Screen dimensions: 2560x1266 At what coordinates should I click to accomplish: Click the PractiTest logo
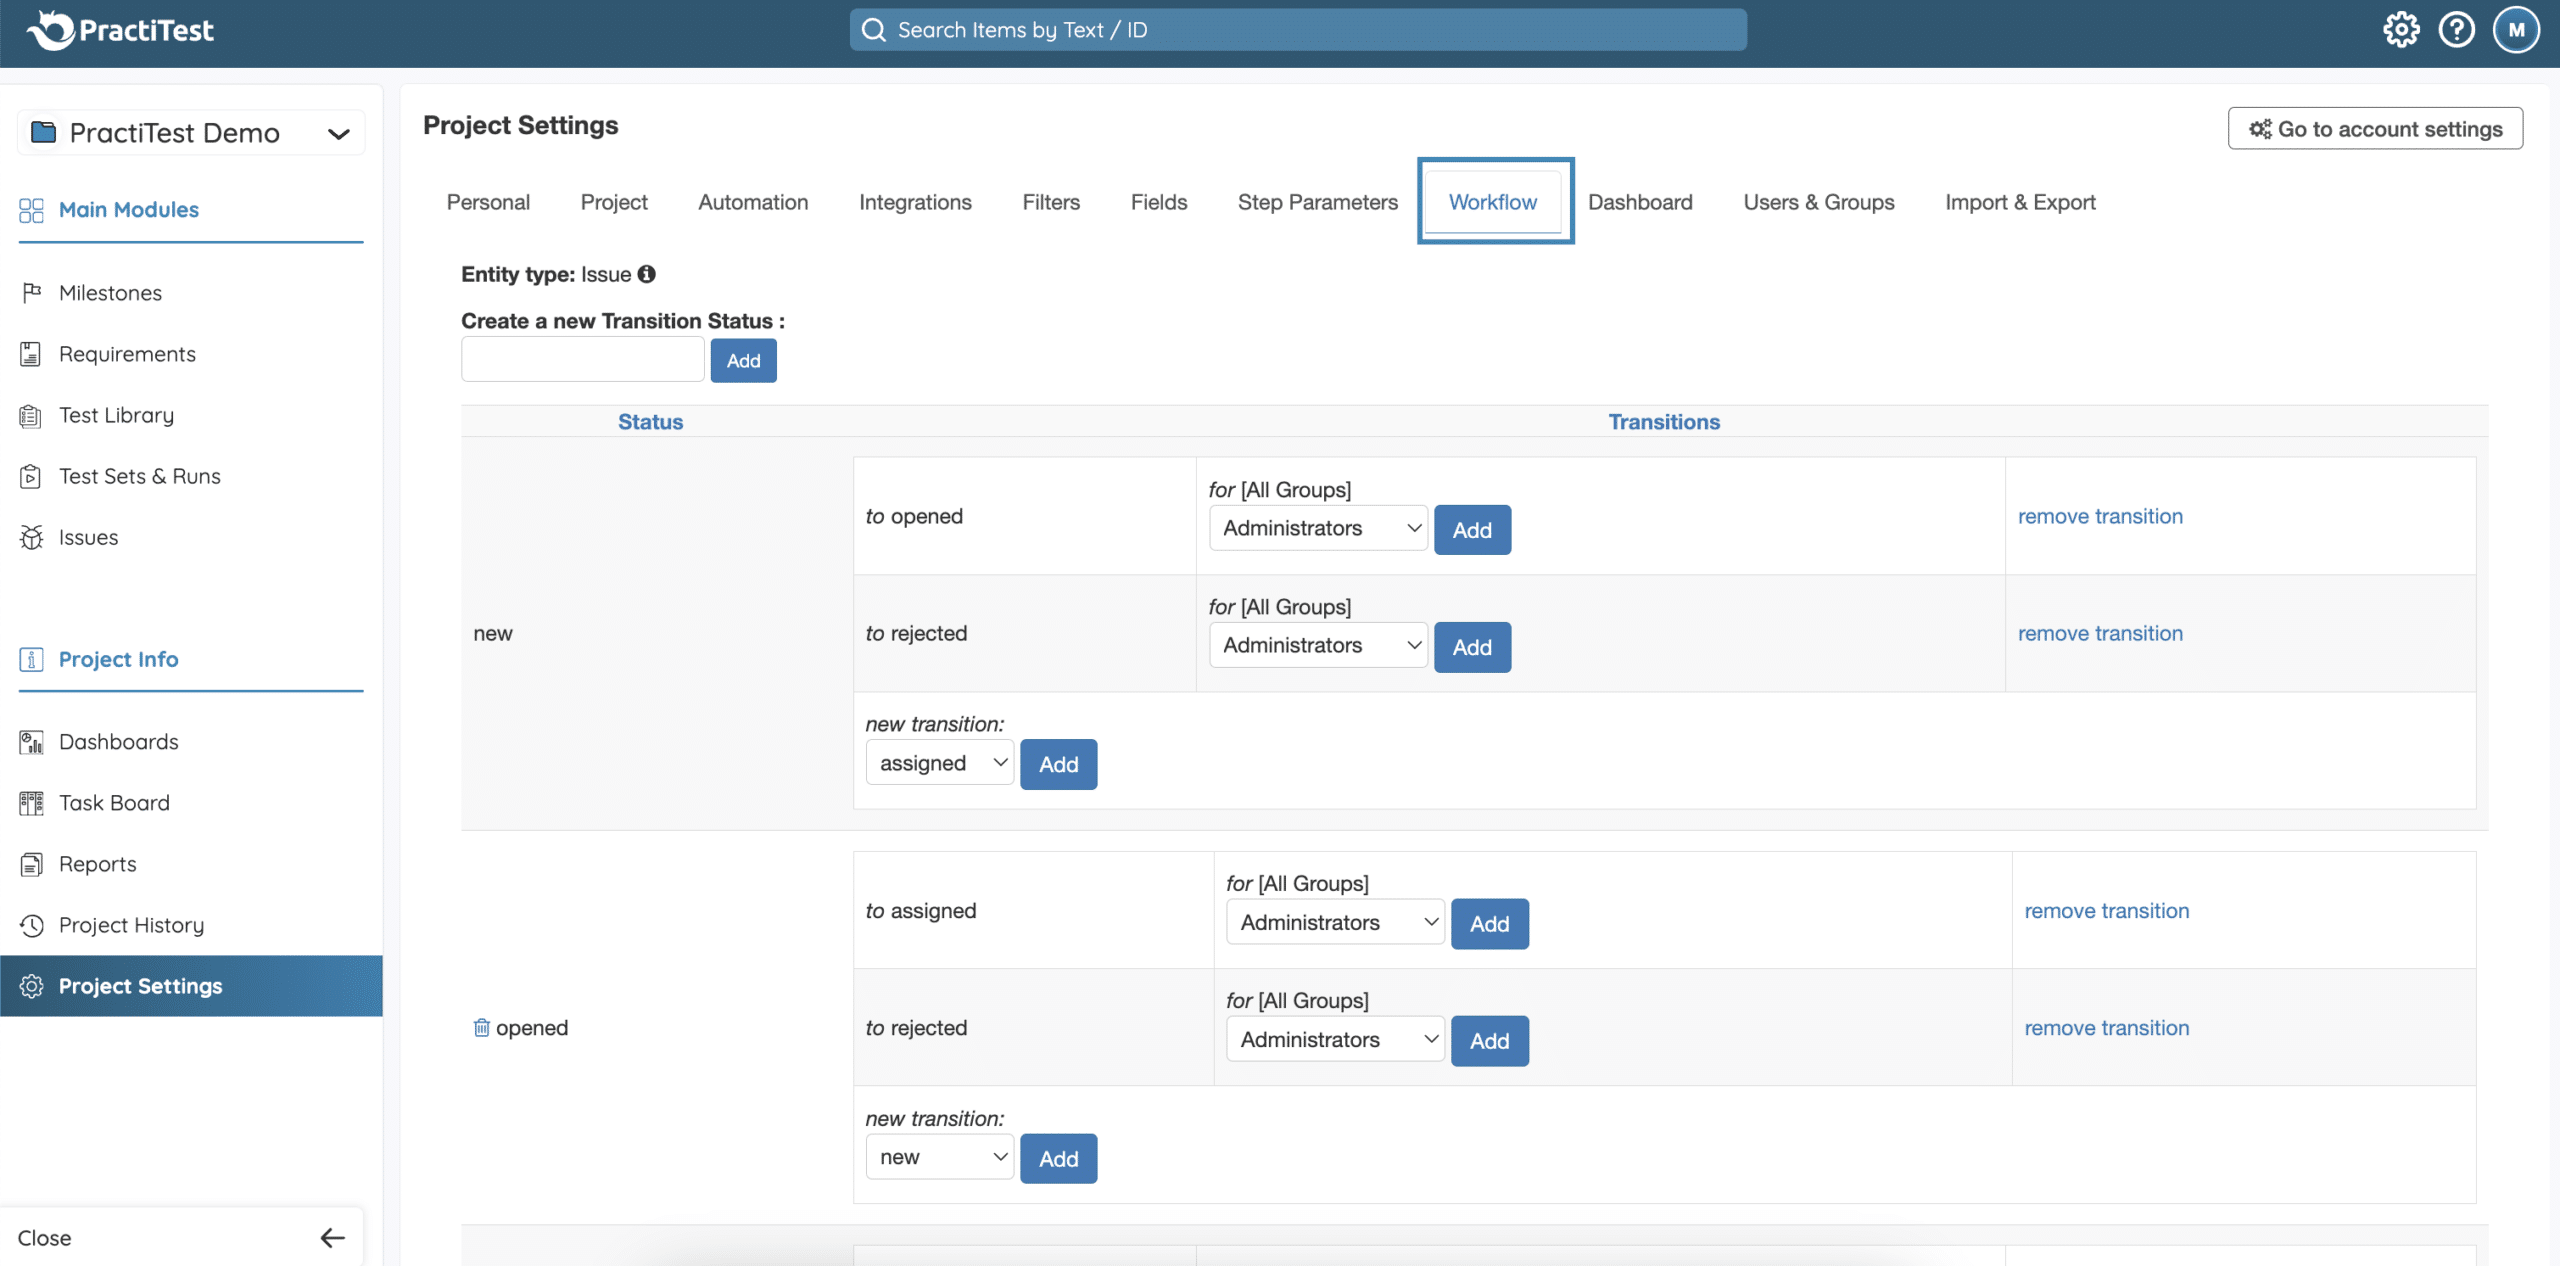120,30
